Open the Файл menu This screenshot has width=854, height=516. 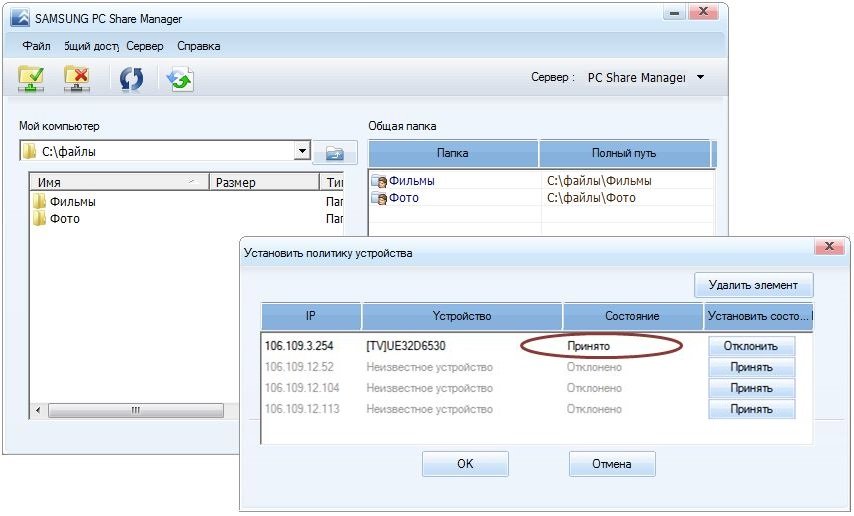tap(36, 46)
